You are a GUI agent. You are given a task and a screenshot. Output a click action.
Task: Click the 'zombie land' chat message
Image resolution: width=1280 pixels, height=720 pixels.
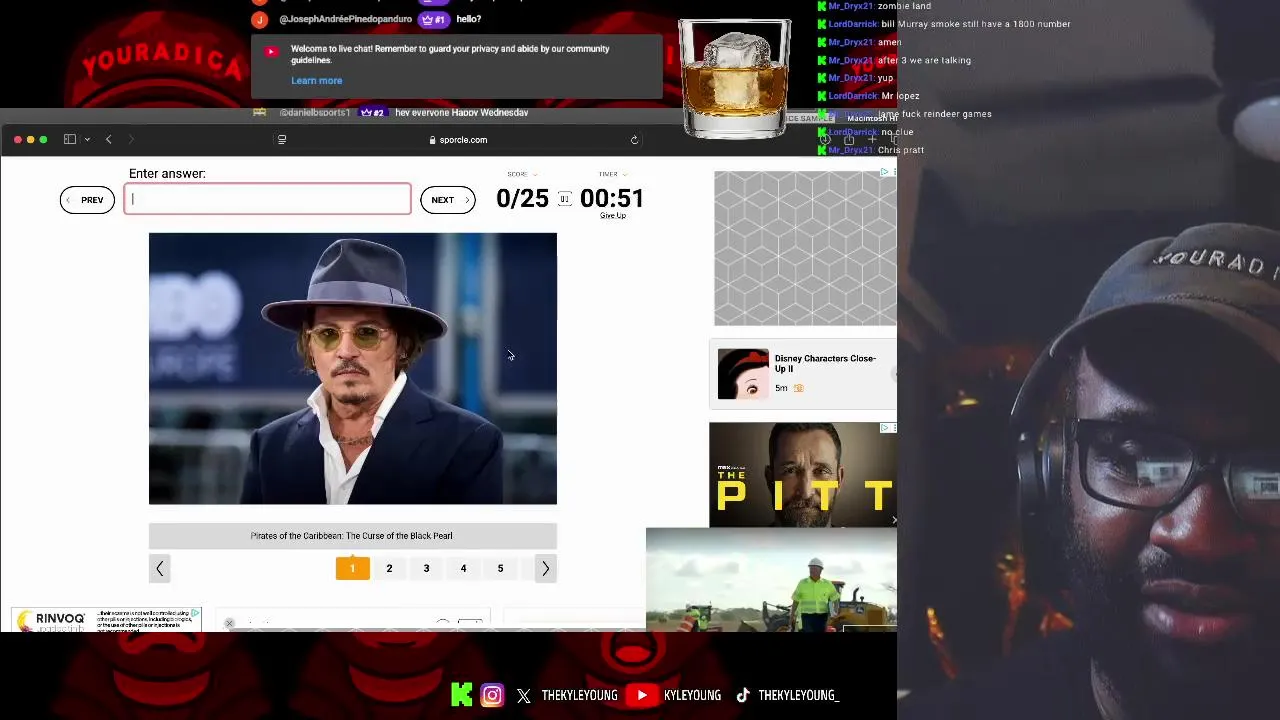tap(904, 6)
